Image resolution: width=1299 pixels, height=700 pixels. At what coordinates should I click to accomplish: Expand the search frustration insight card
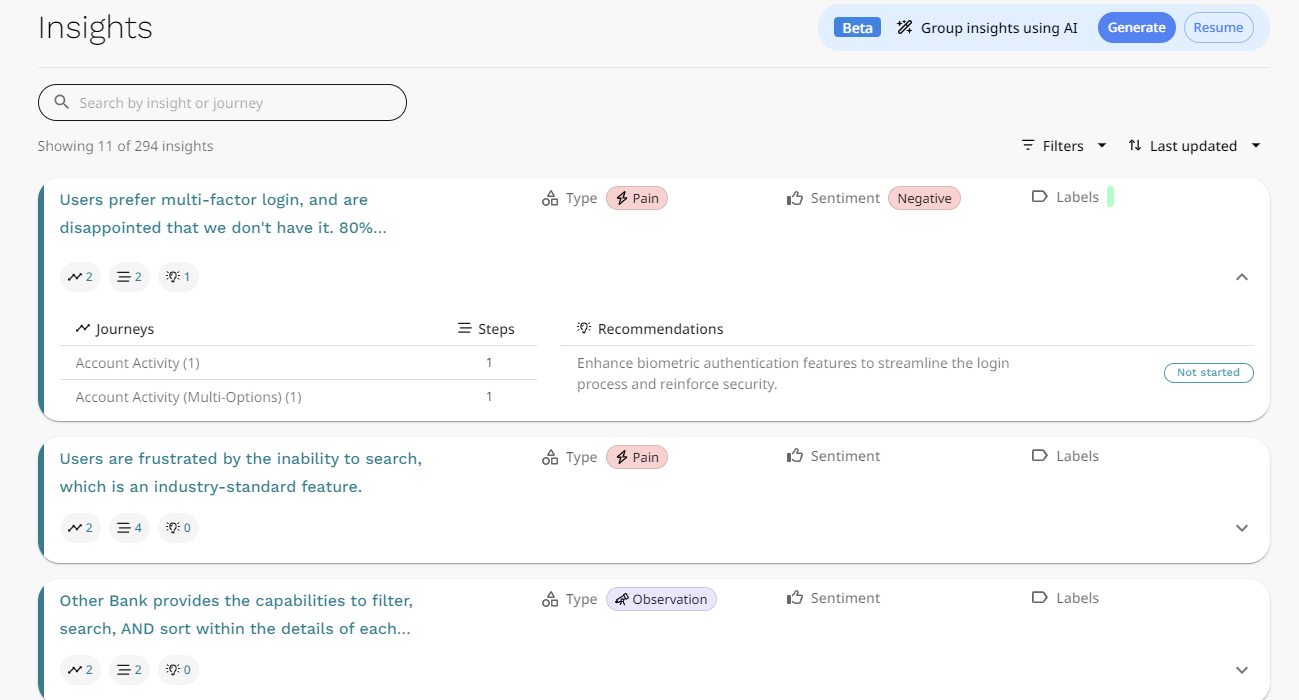click(x=1241, y=528)
